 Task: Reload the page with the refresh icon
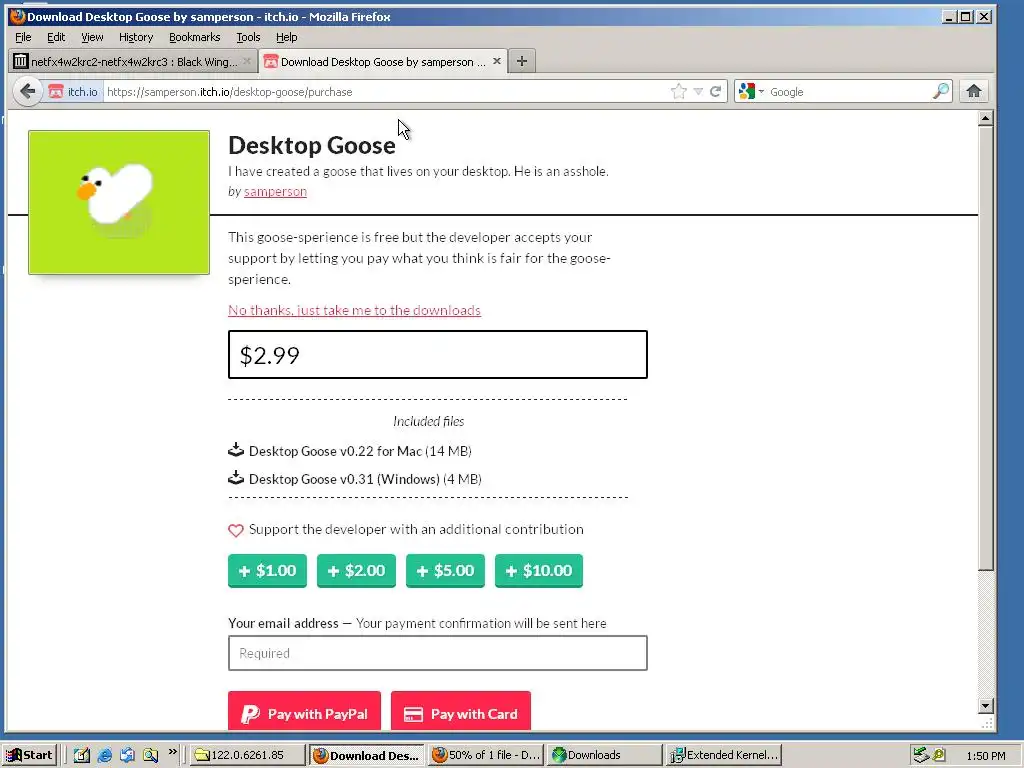tap(715, 91)
